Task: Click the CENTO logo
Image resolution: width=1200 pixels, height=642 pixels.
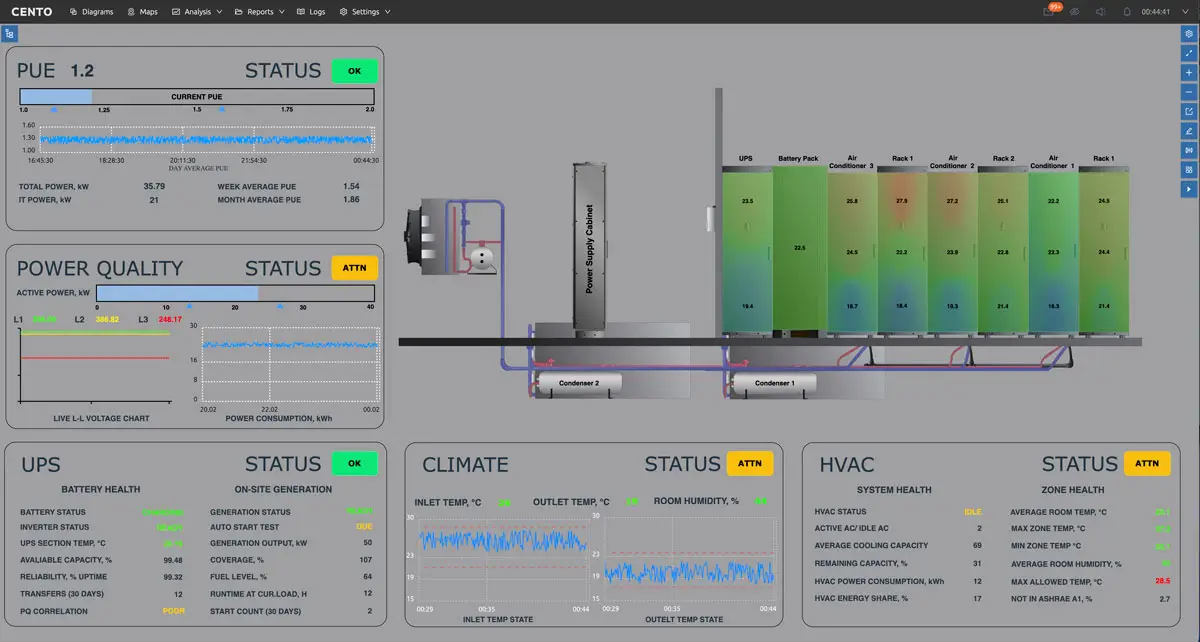Action: (30, 11)
